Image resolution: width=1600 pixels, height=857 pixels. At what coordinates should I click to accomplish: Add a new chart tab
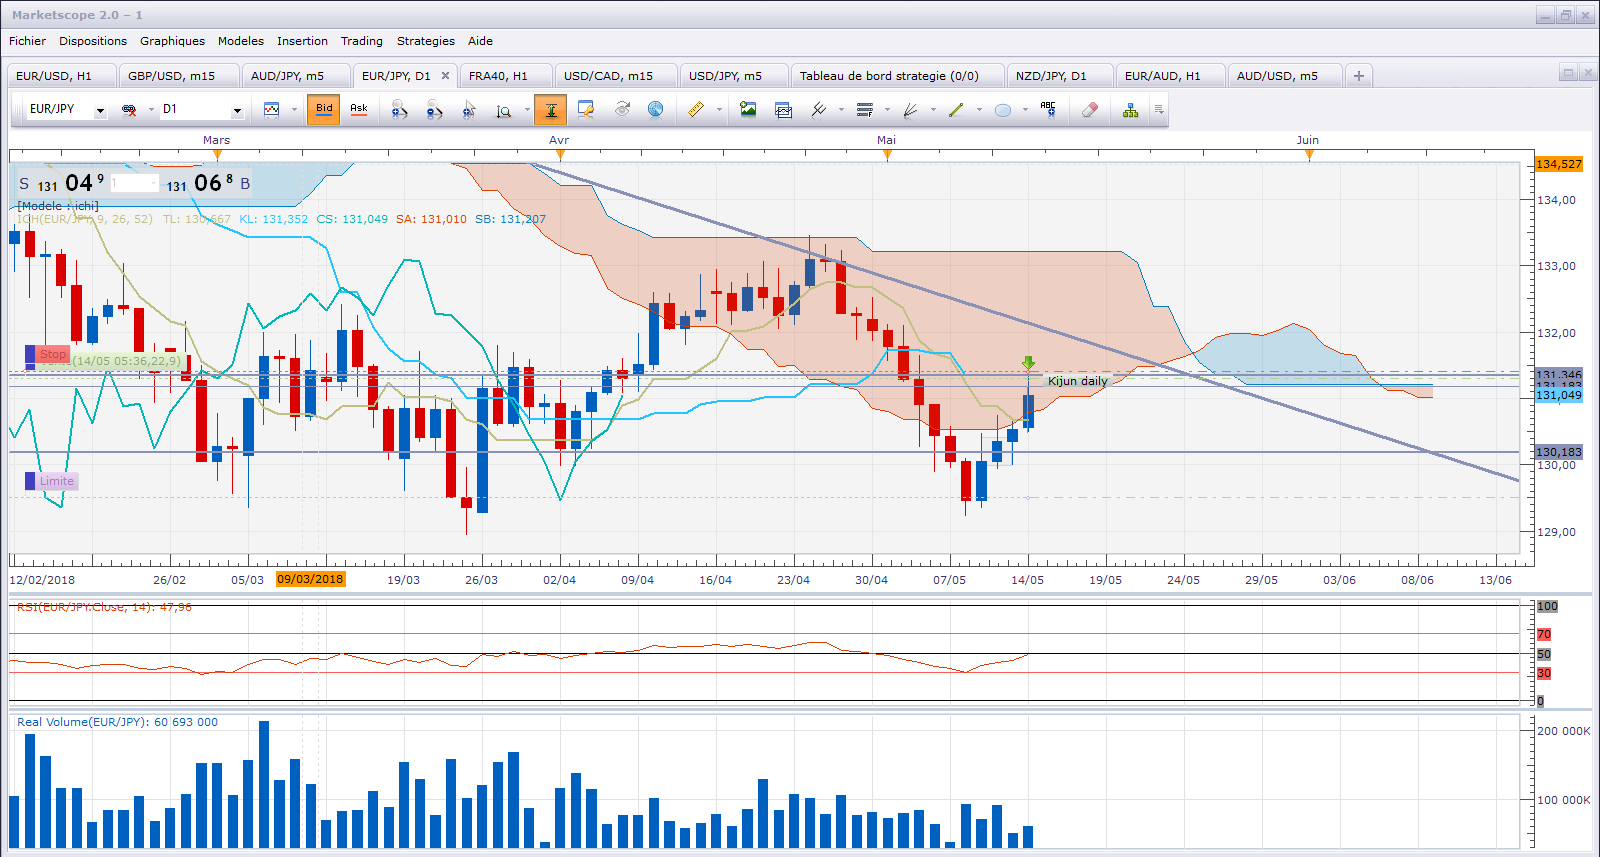point(1359,76)
